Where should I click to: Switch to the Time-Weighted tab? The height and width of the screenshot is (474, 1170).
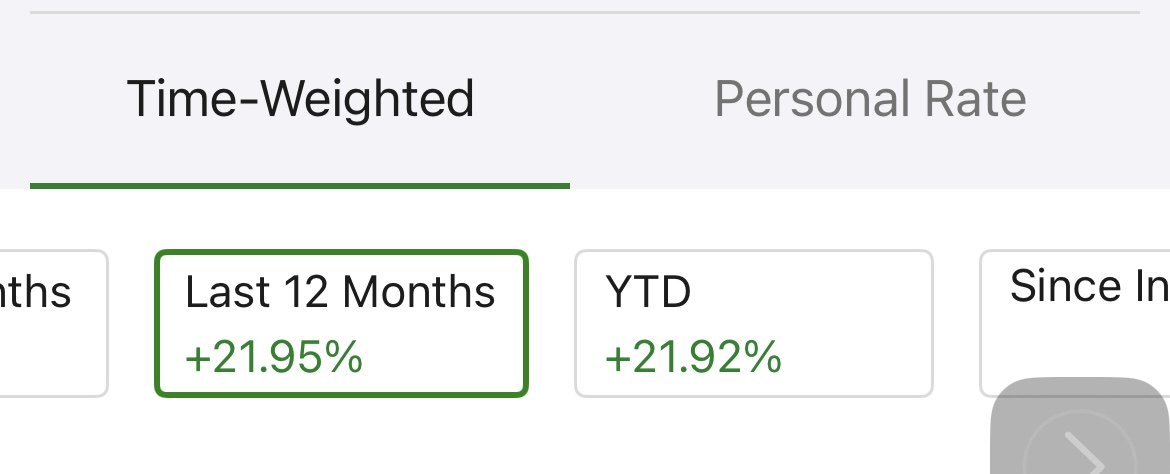coord(300,100)
